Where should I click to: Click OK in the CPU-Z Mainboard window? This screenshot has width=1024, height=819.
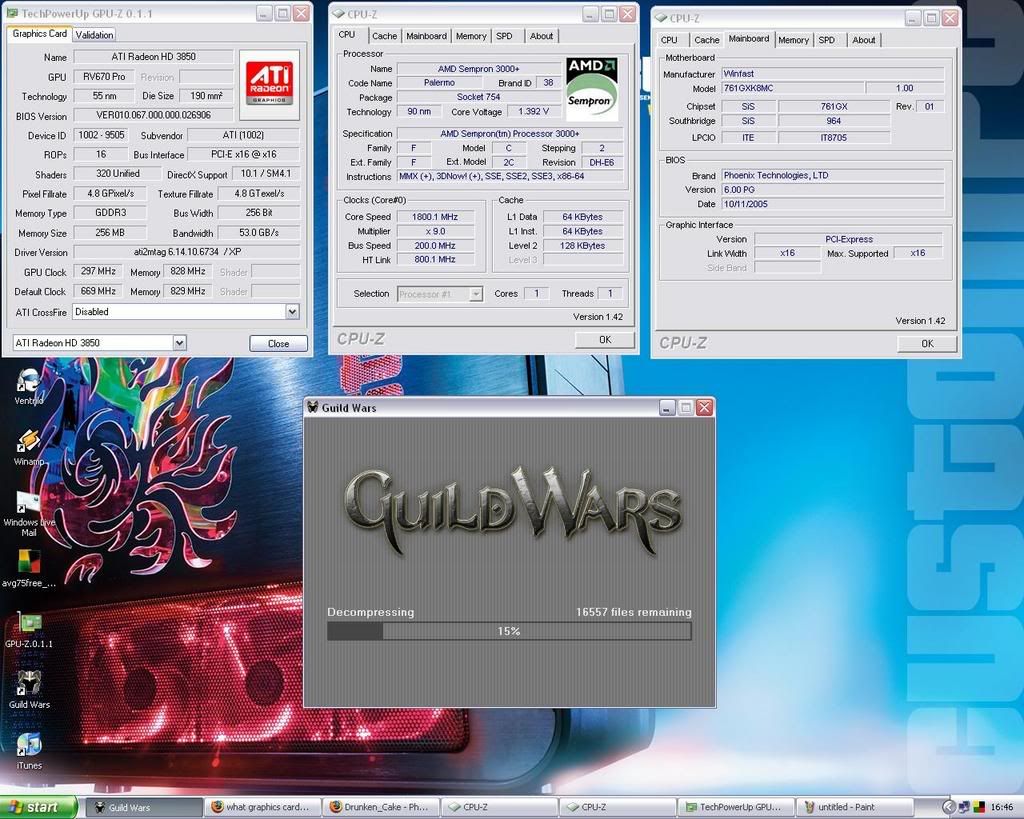coord(927,344)
